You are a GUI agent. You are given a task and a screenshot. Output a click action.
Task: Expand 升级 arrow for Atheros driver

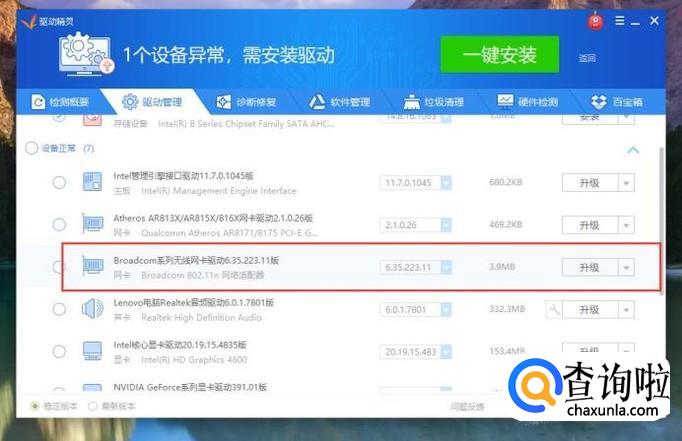pos(626,225)
